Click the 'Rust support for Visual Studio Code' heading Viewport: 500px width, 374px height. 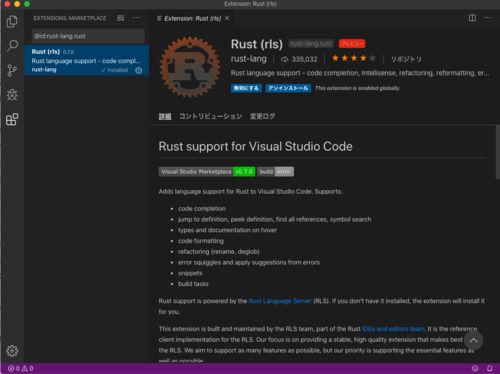(x=255, y=146)
